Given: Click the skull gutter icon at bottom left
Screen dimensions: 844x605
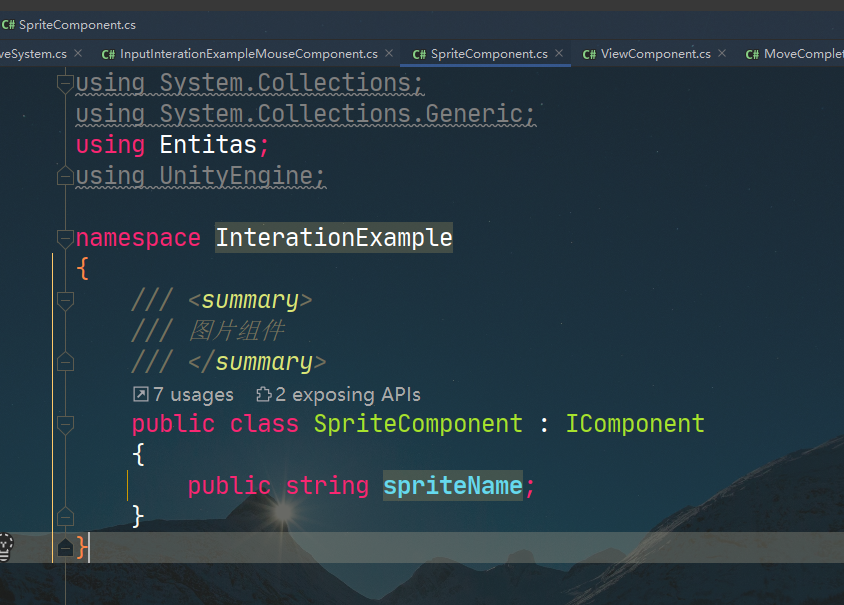Looking at the screenshot, I should coord(5,547).
